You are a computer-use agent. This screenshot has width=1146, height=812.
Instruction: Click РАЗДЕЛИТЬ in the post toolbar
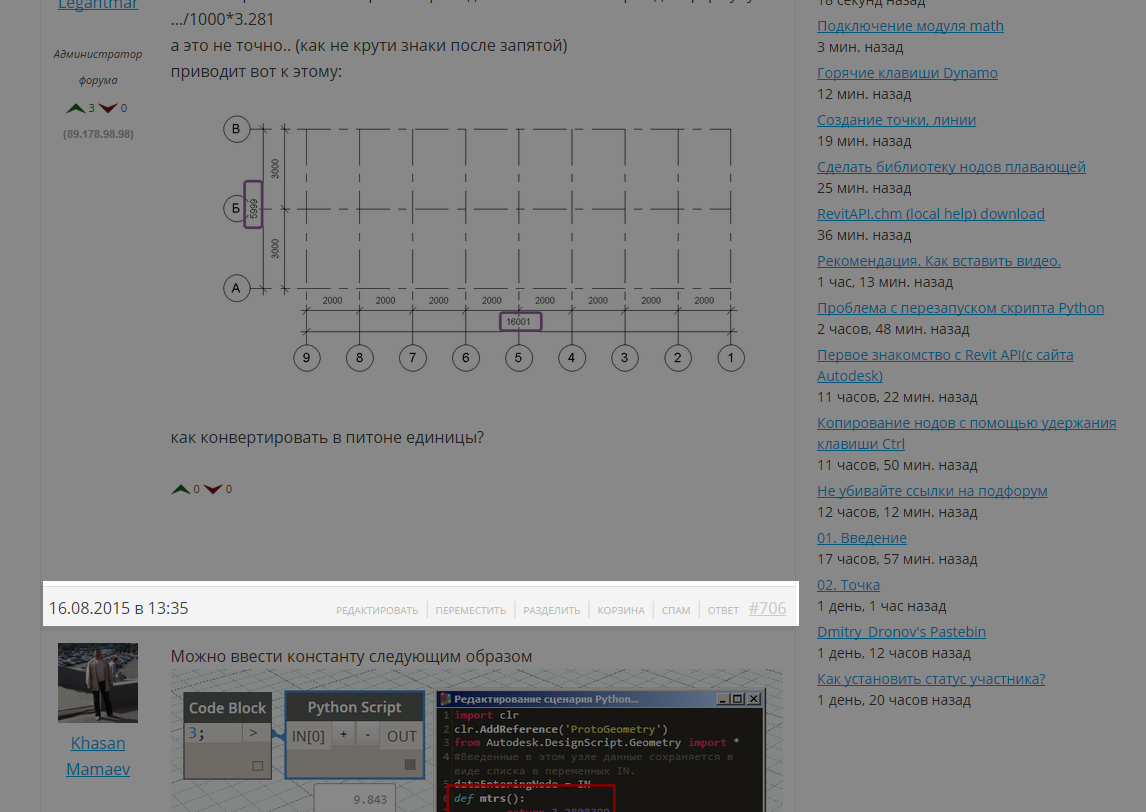tap(552, 610)
